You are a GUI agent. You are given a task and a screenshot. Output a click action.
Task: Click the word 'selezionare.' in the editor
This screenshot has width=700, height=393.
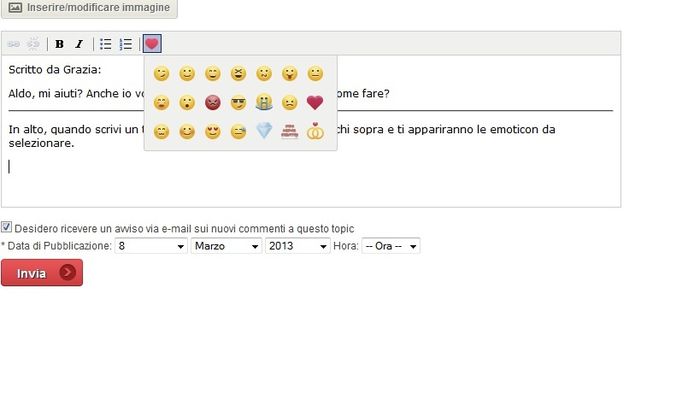(41, 143)
